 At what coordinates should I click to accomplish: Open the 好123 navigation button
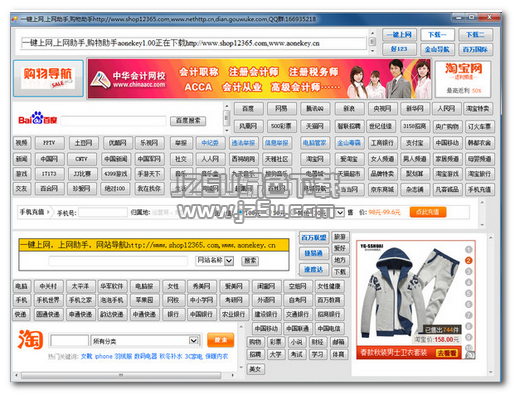pyautogui.click(x=399, y=49)
